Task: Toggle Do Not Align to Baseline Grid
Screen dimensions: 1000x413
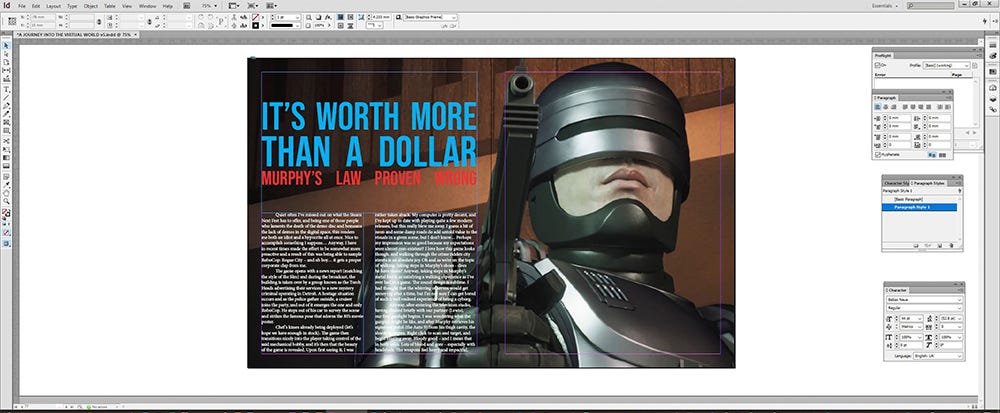Action: click(x=931, y=155)
